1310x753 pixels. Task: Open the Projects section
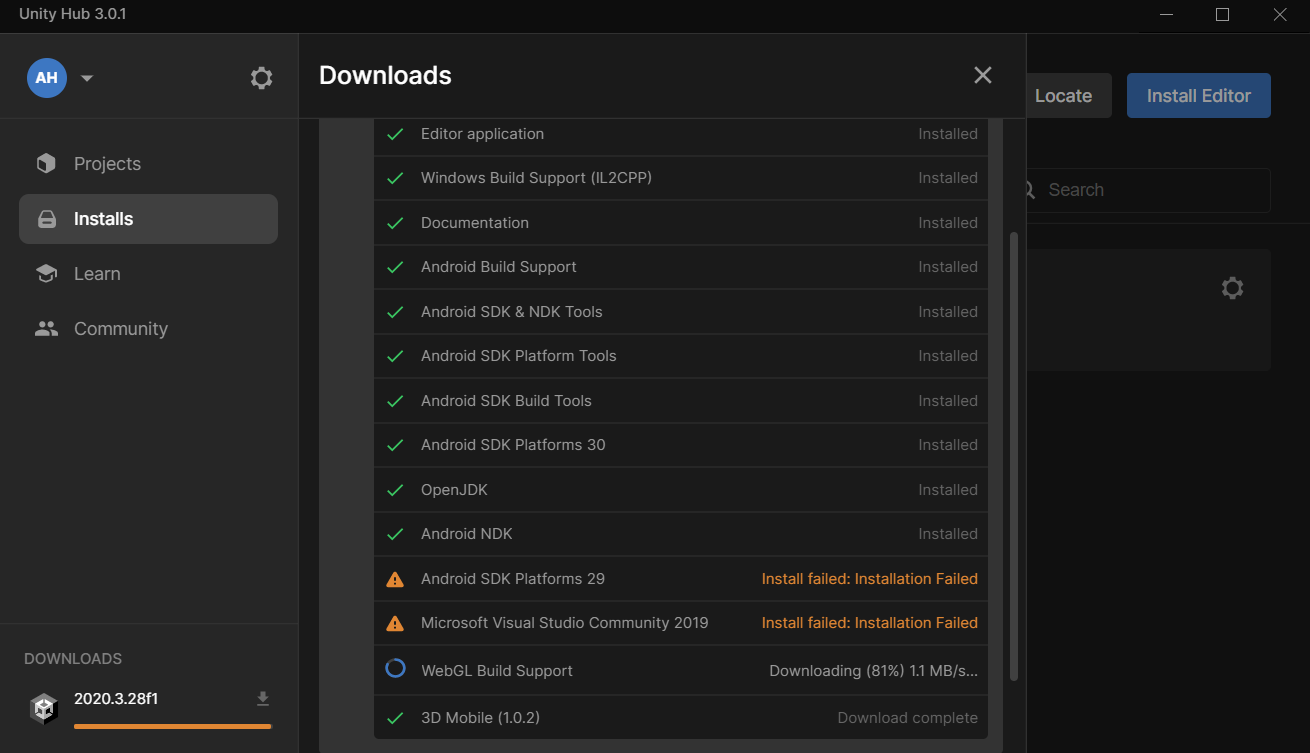coord(107,164)
